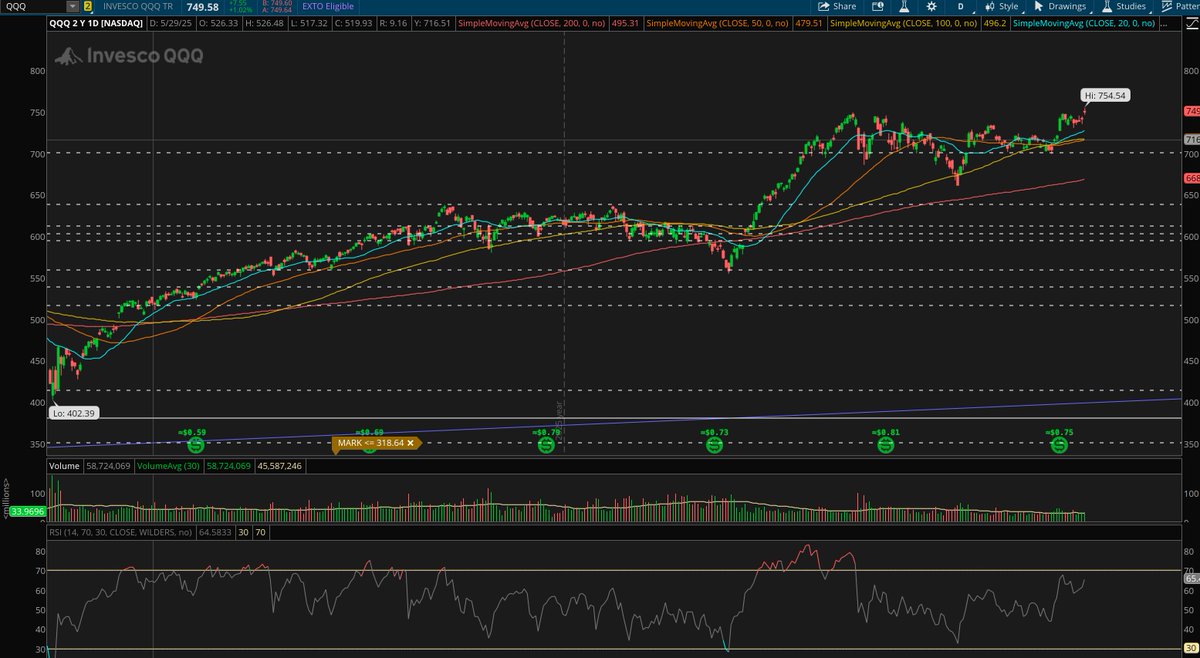The height and width of the screenshot is (658, 1200).
Task: Open the Studies menu
Action: [1129, 6]
